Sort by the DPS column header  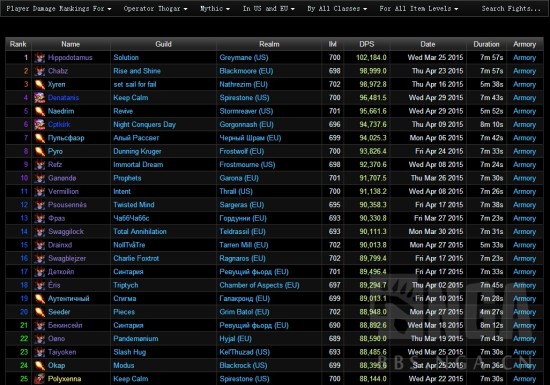pos(367,44)
